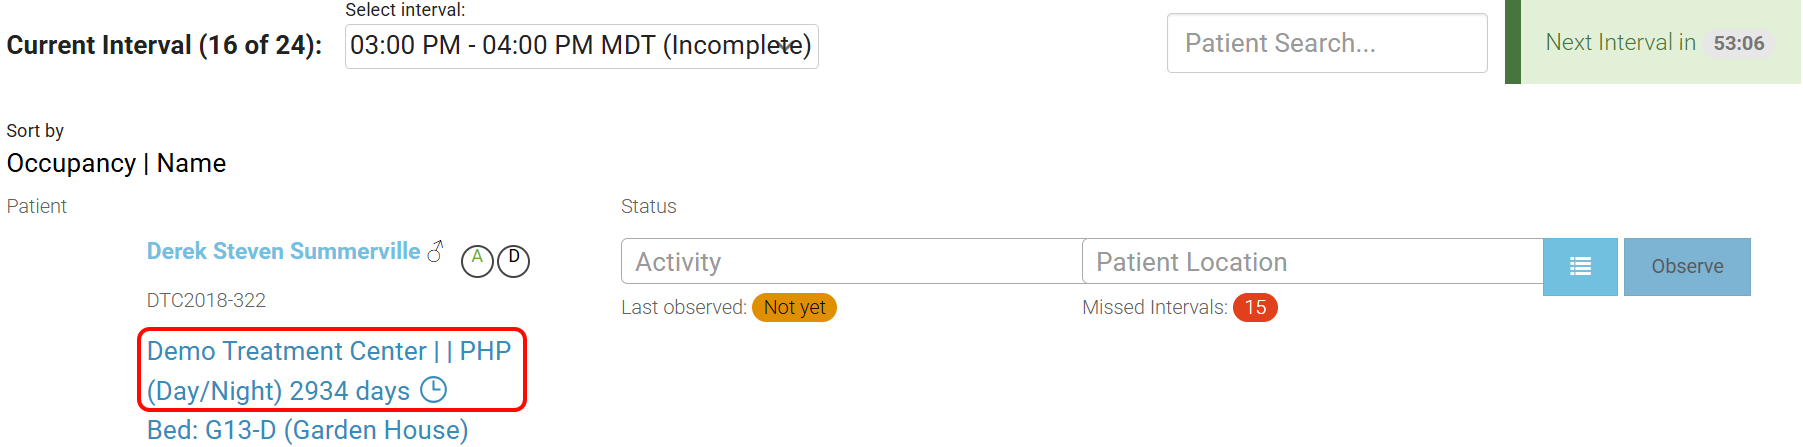Screen dimensions: 1803x447
Task: Click the circled D badge icon
Action: pyautogui.click(x=513, y=261)
